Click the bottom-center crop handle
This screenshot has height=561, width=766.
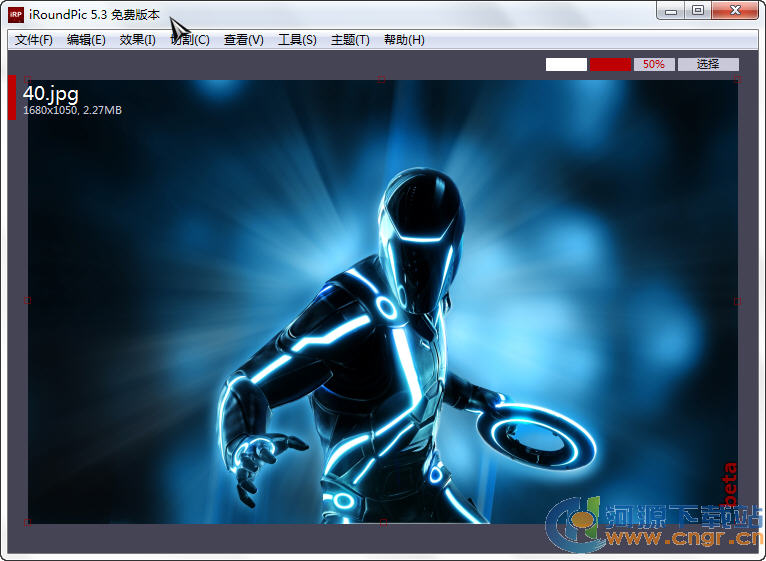[x=383, y=523]
